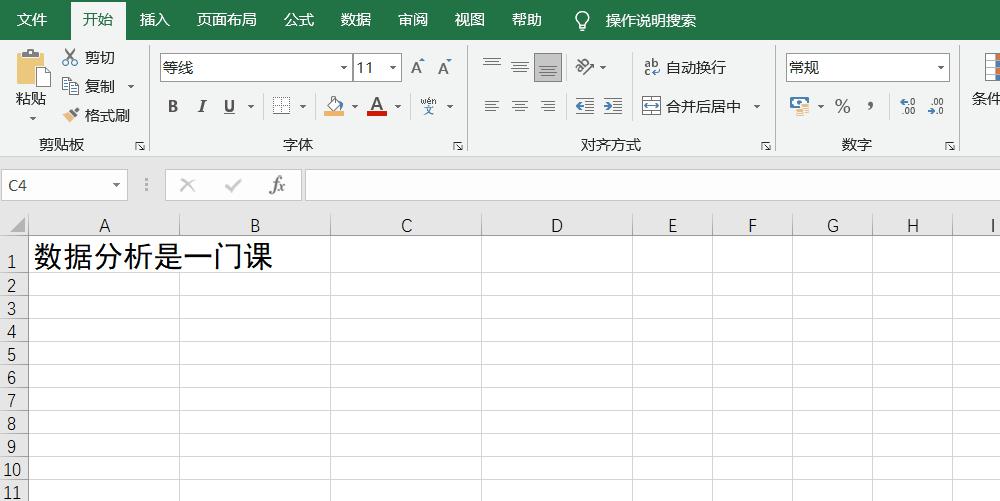Screen dimensions: 1000x501
Task: Apply red font color A
Action: pos(377,106)
